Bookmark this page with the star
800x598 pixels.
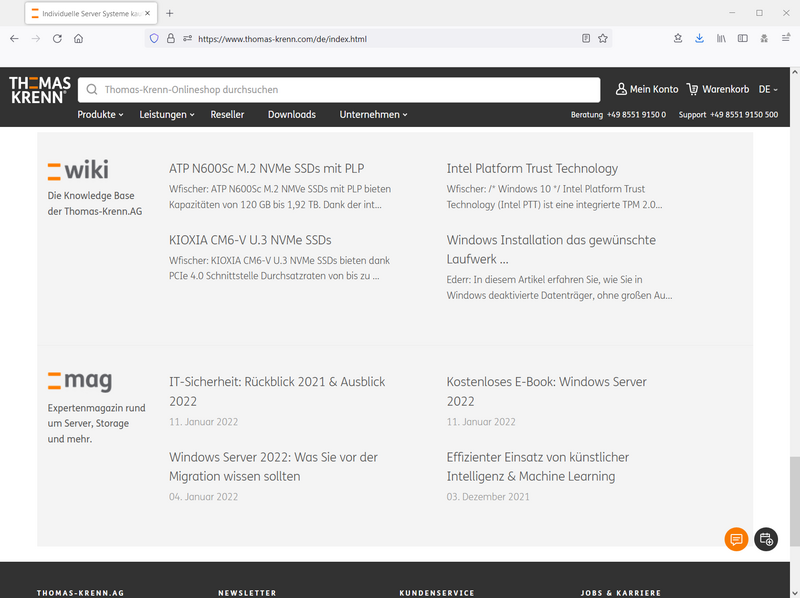click(603, 38)
